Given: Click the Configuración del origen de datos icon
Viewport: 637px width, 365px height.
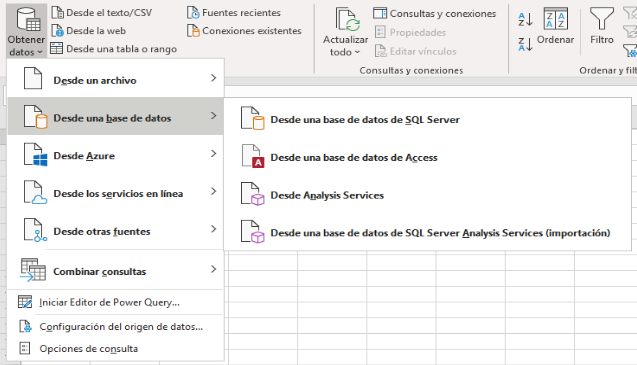Looking at the screenshot, I should click(x=25, y=326).
